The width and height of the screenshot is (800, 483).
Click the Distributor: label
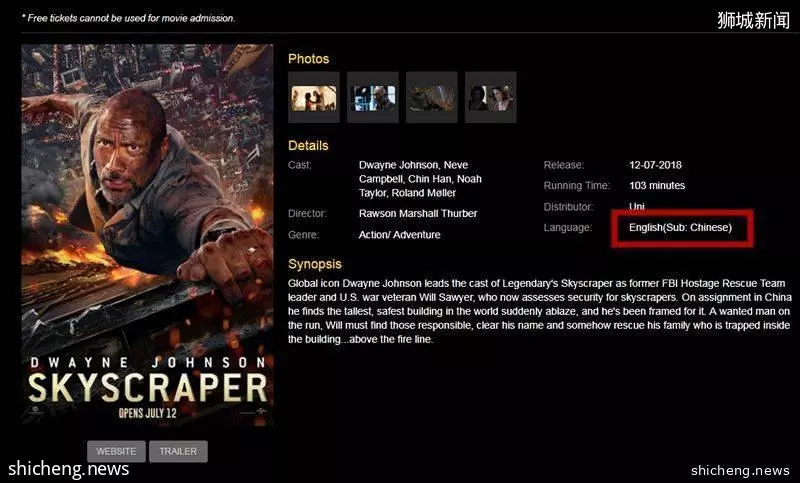click(x=568, y=207)
